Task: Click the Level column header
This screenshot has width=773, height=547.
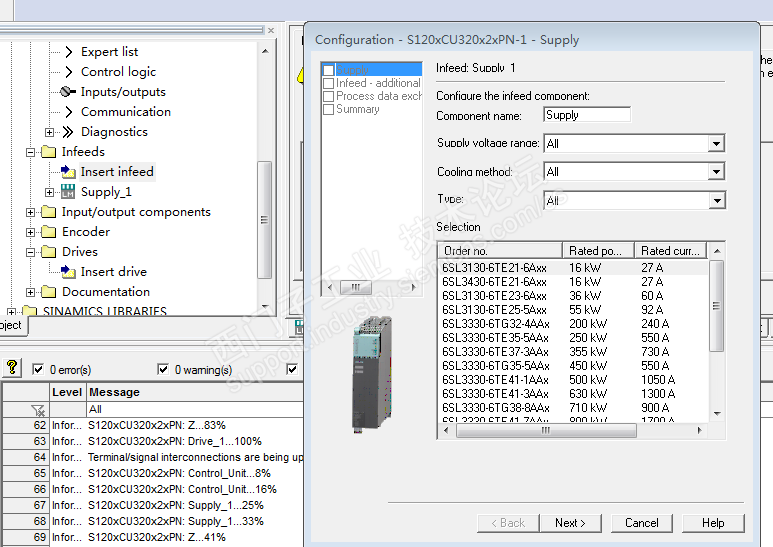Action: [x=67, y=392]
